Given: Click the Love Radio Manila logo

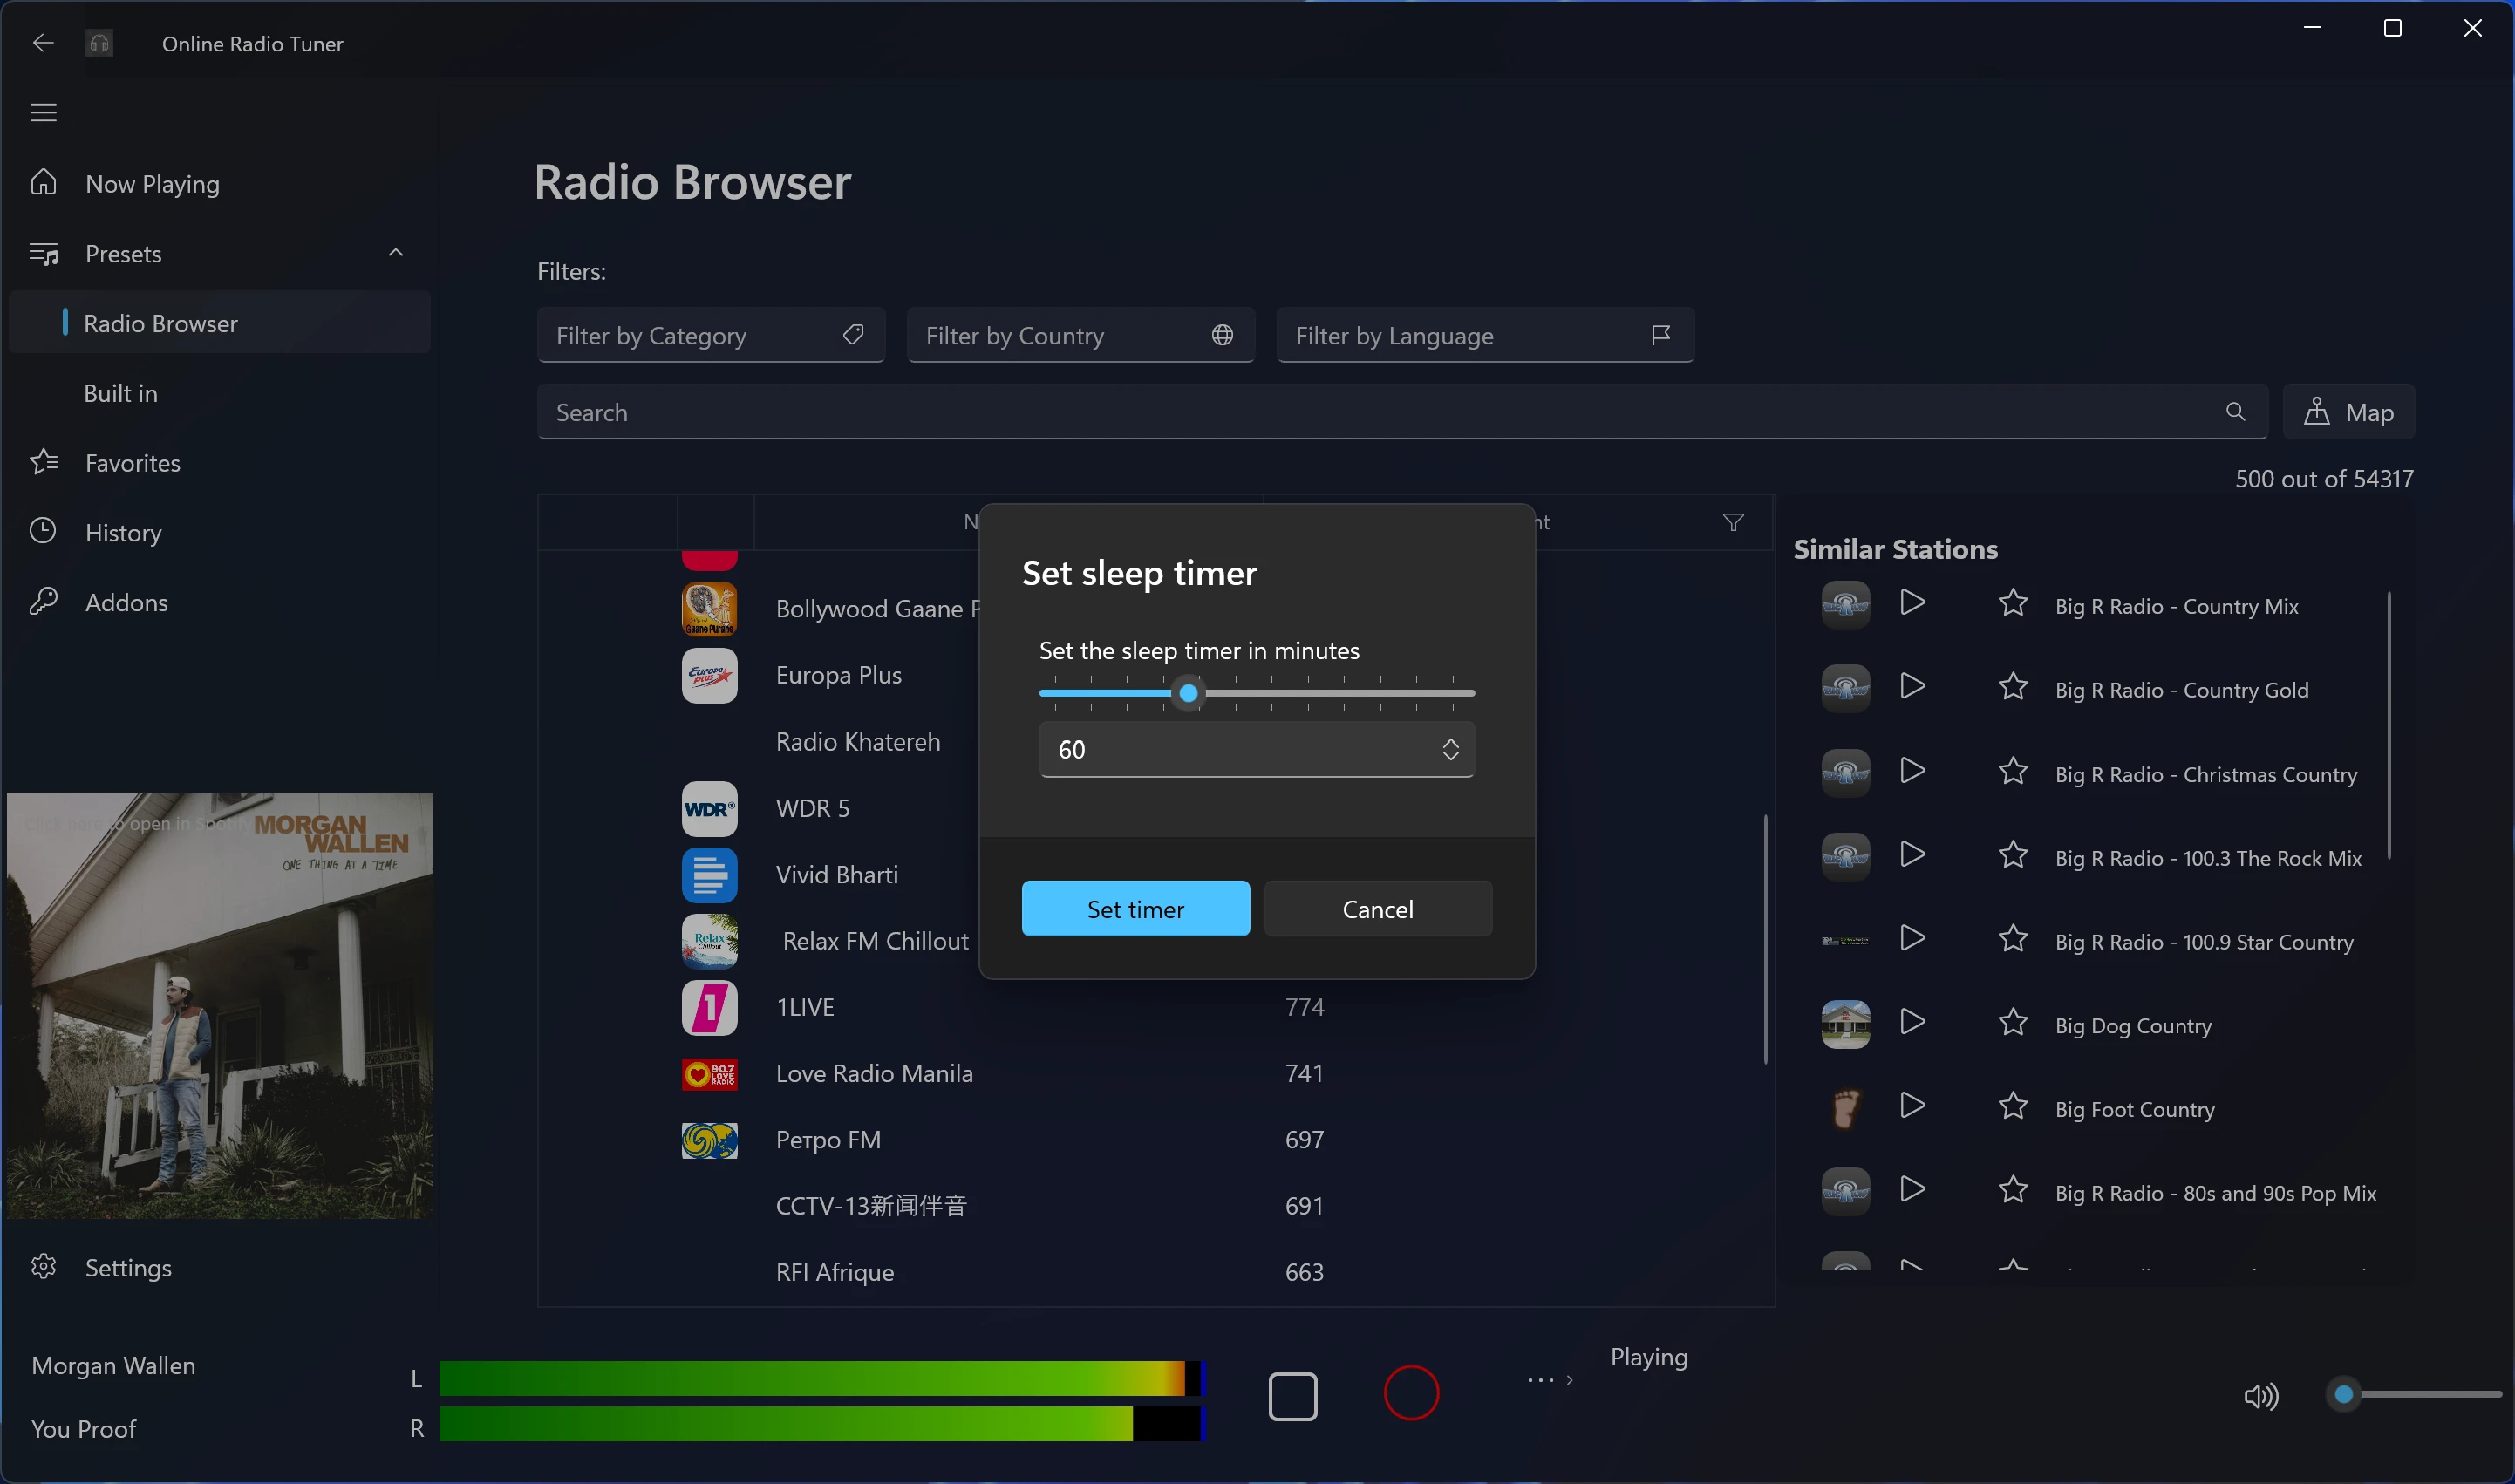Looking at the screenshot, I should tap(709, 1074).
